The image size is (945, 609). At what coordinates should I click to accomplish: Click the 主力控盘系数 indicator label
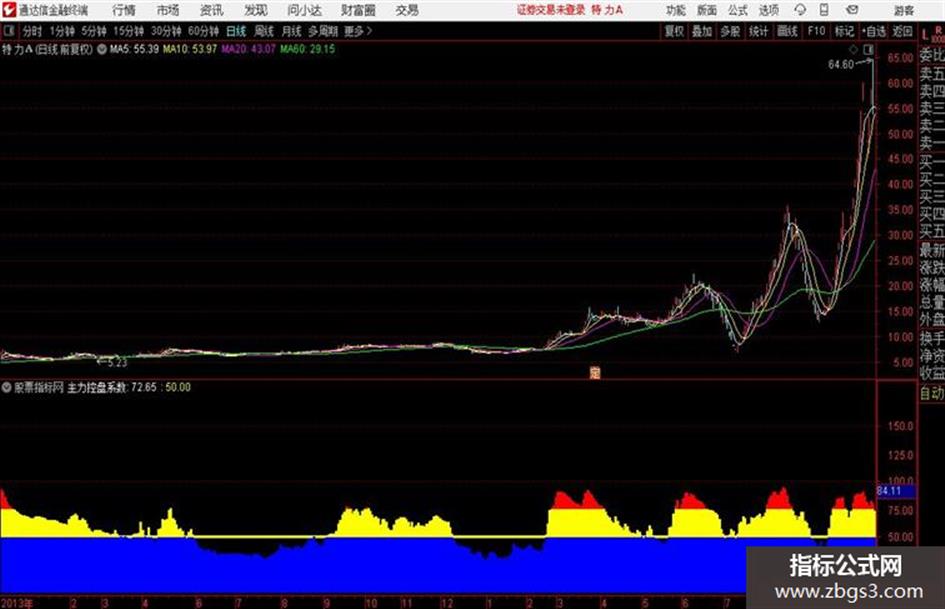click(96, 388)
